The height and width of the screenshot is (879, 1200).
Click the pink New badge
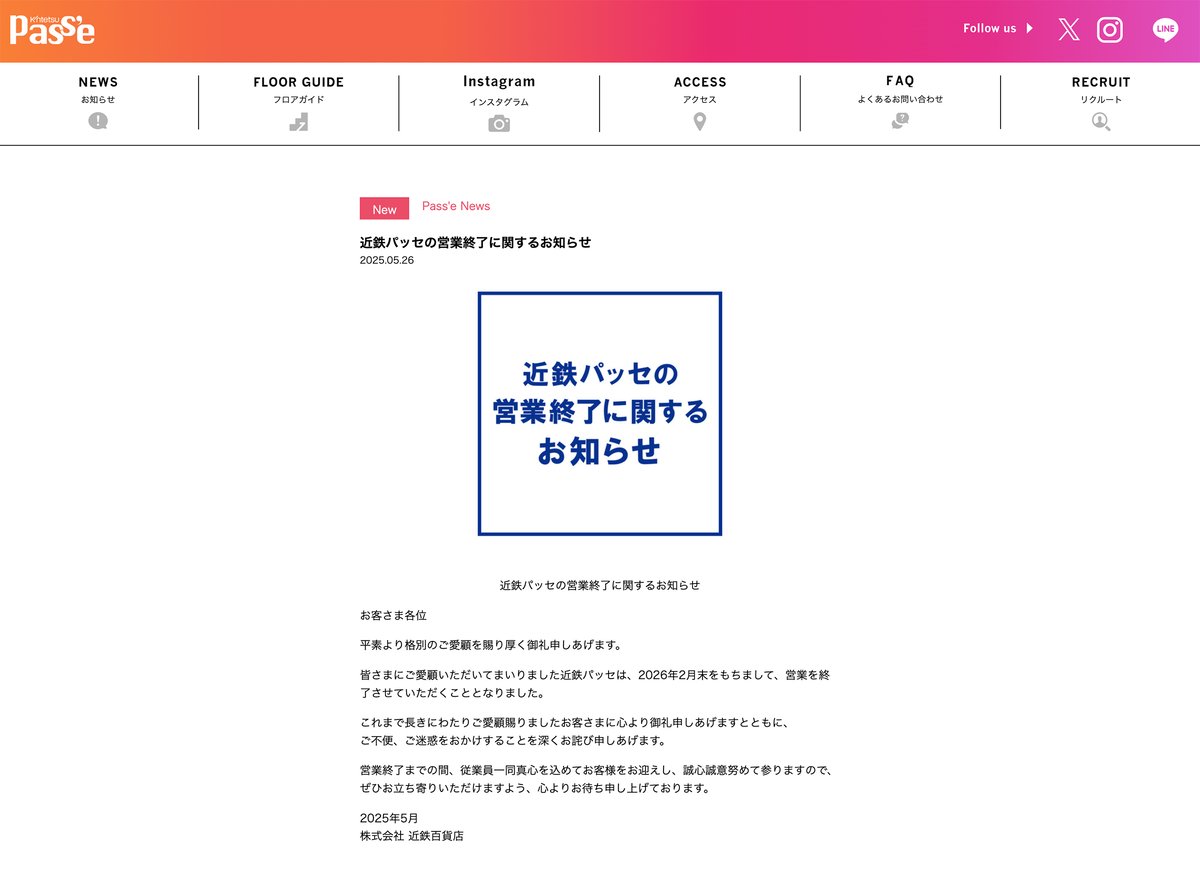point(384,209)
